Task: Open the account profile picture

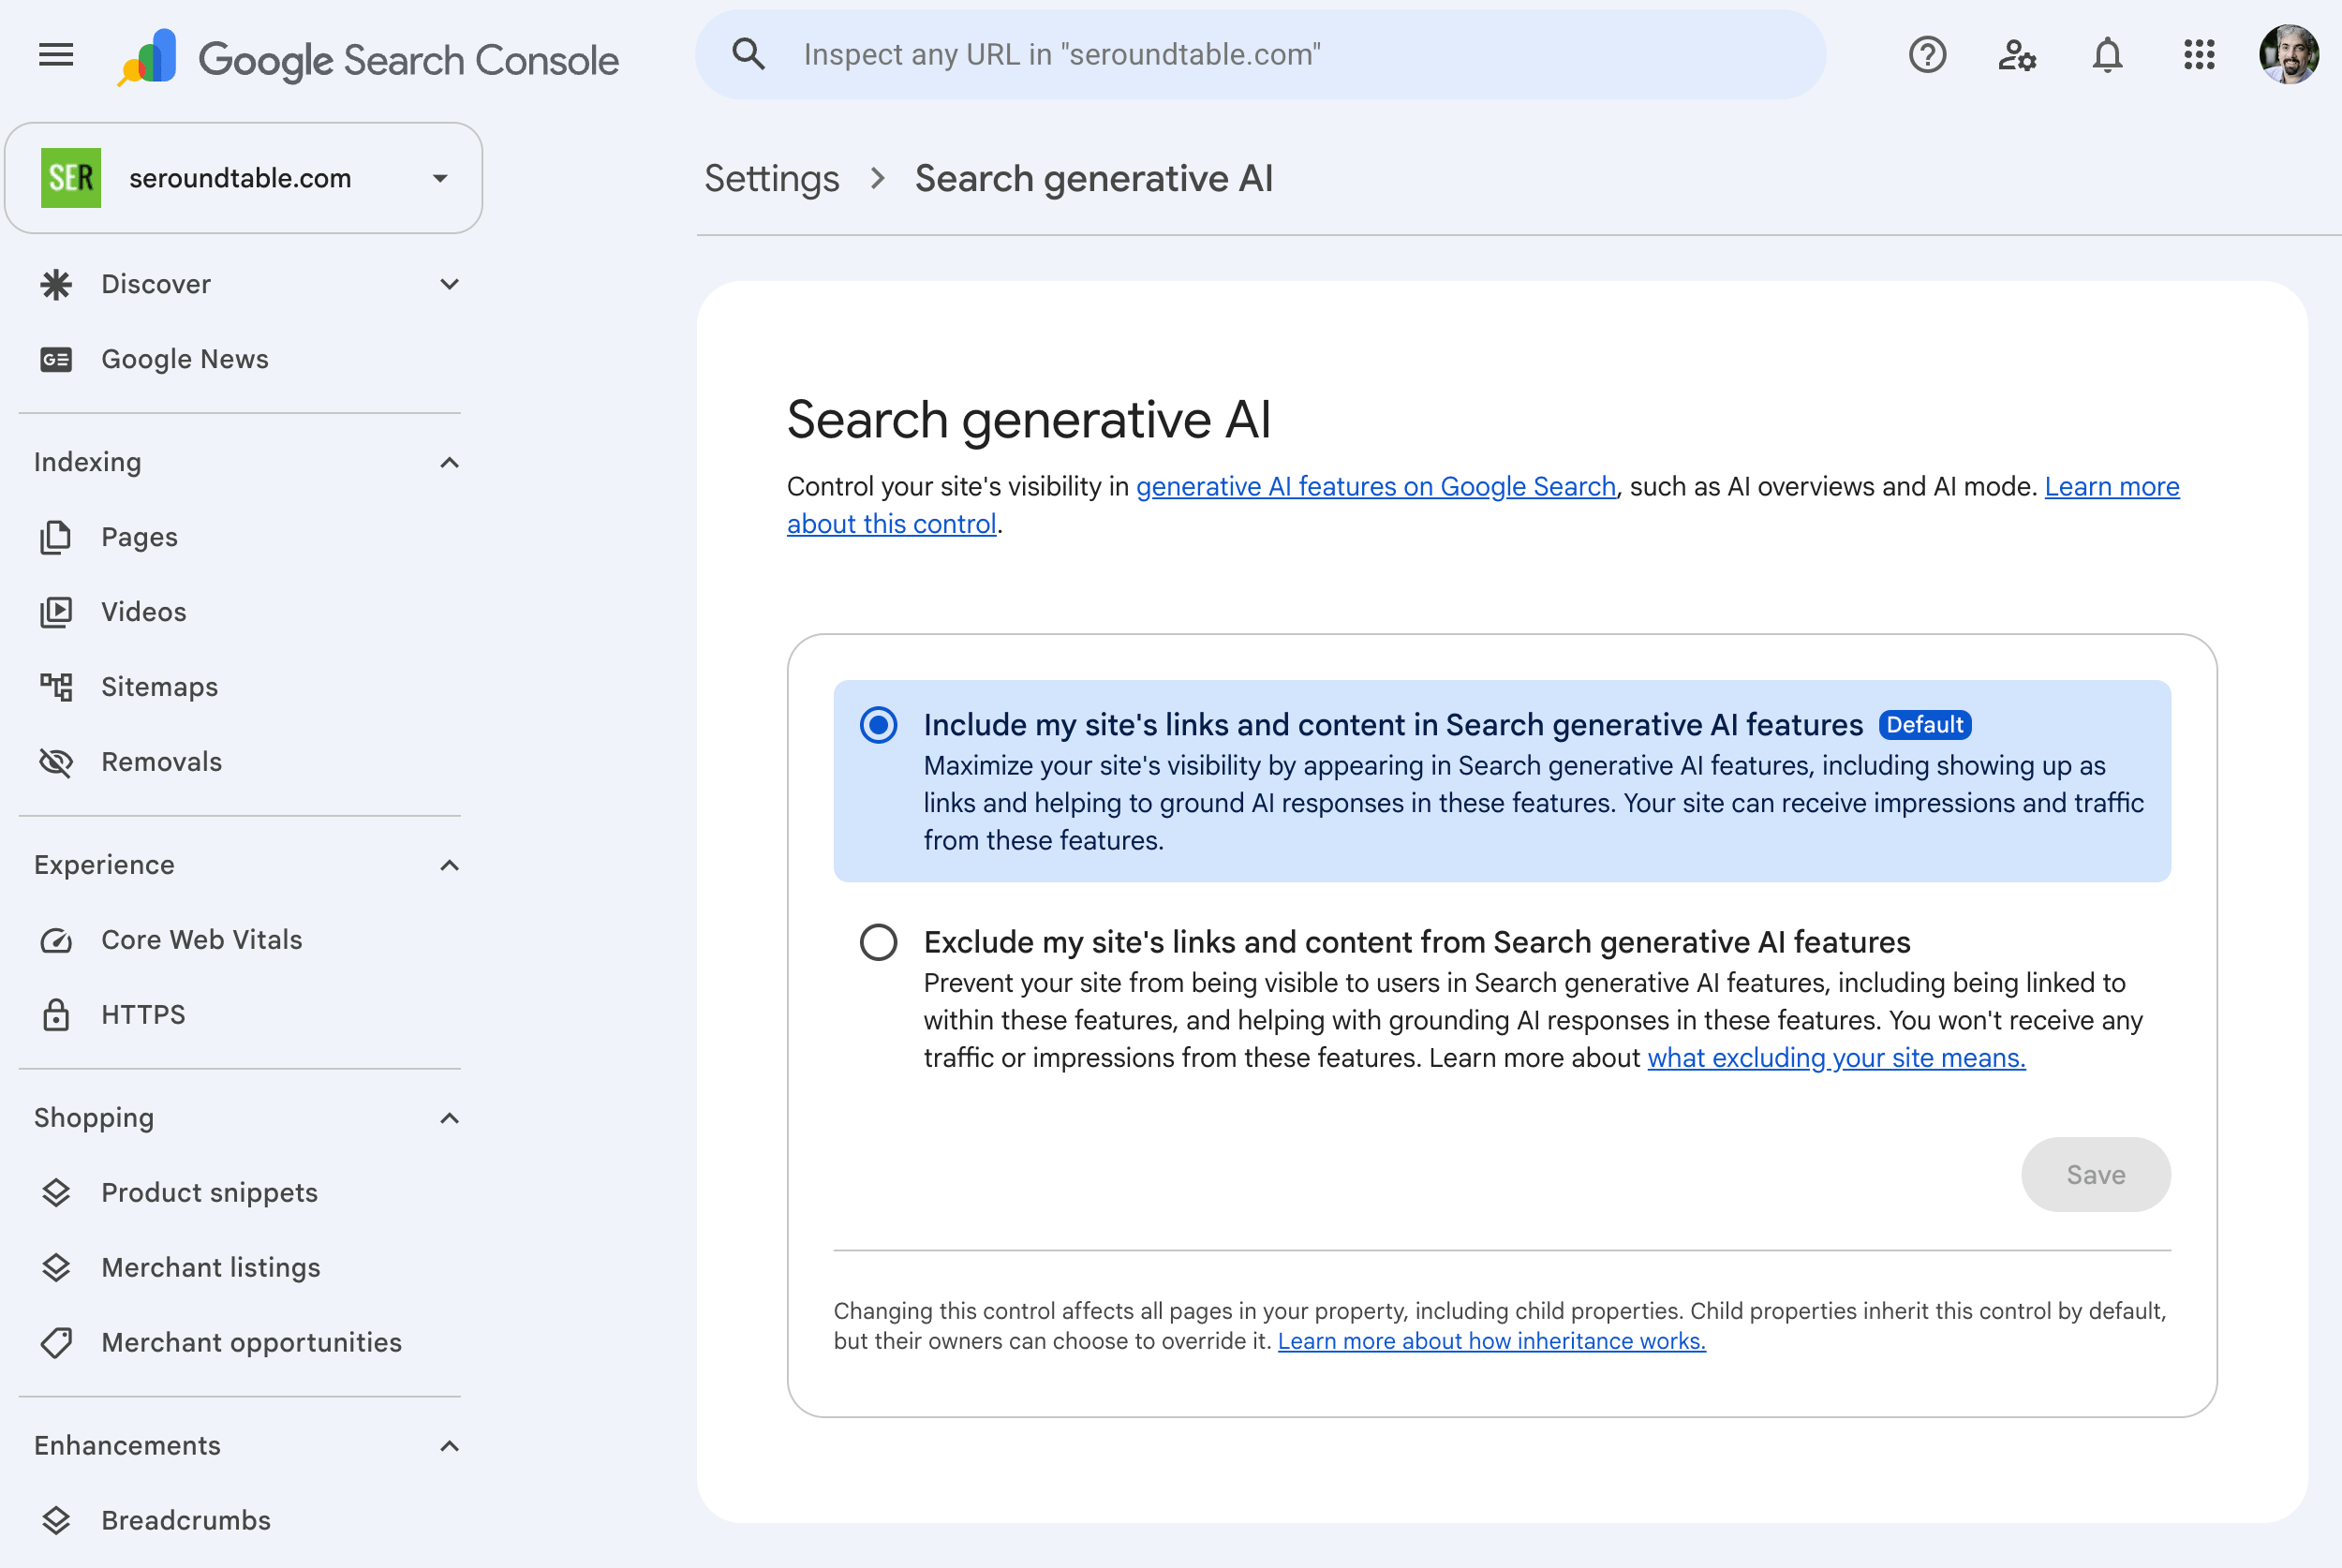Action: tap(2288, 55)
